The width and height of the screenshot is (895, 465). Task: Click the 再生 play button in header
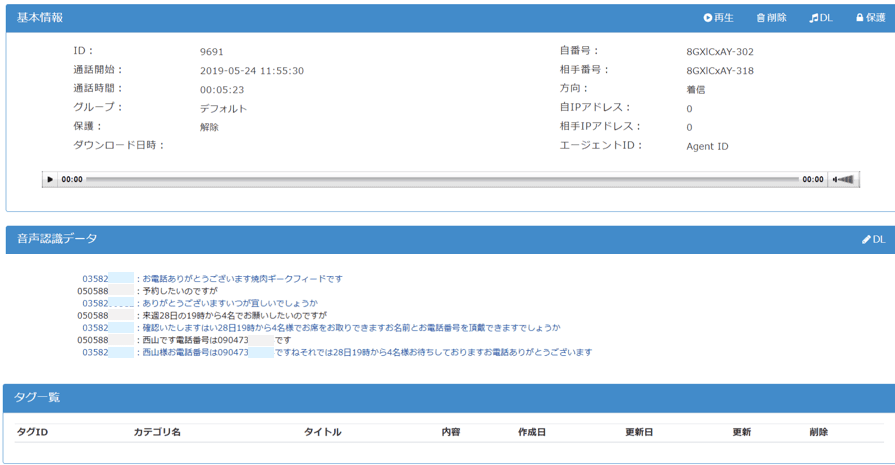pyautogui.click(x=718, y=18)
